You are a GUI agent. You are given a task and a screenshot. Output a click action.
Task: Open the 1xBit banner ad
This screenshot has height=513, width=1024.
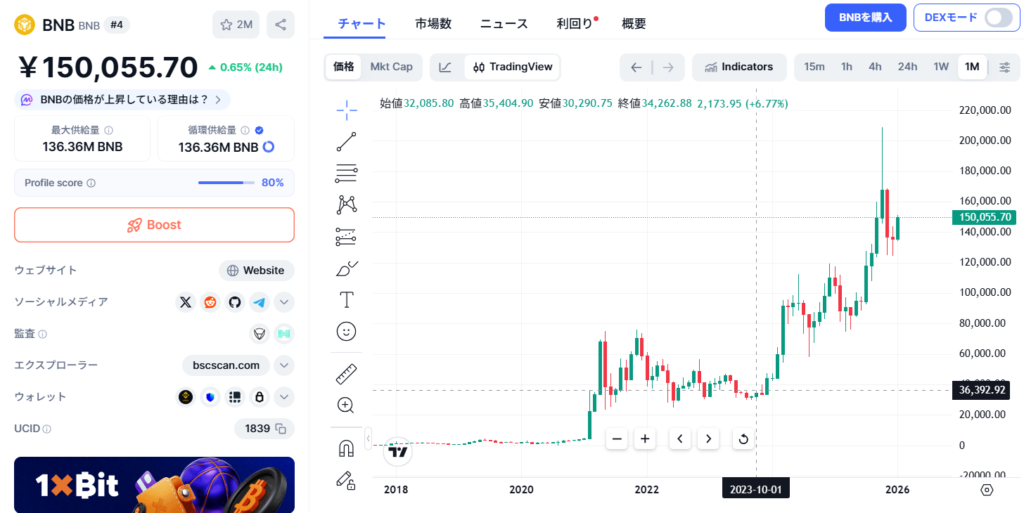(154, 485)
